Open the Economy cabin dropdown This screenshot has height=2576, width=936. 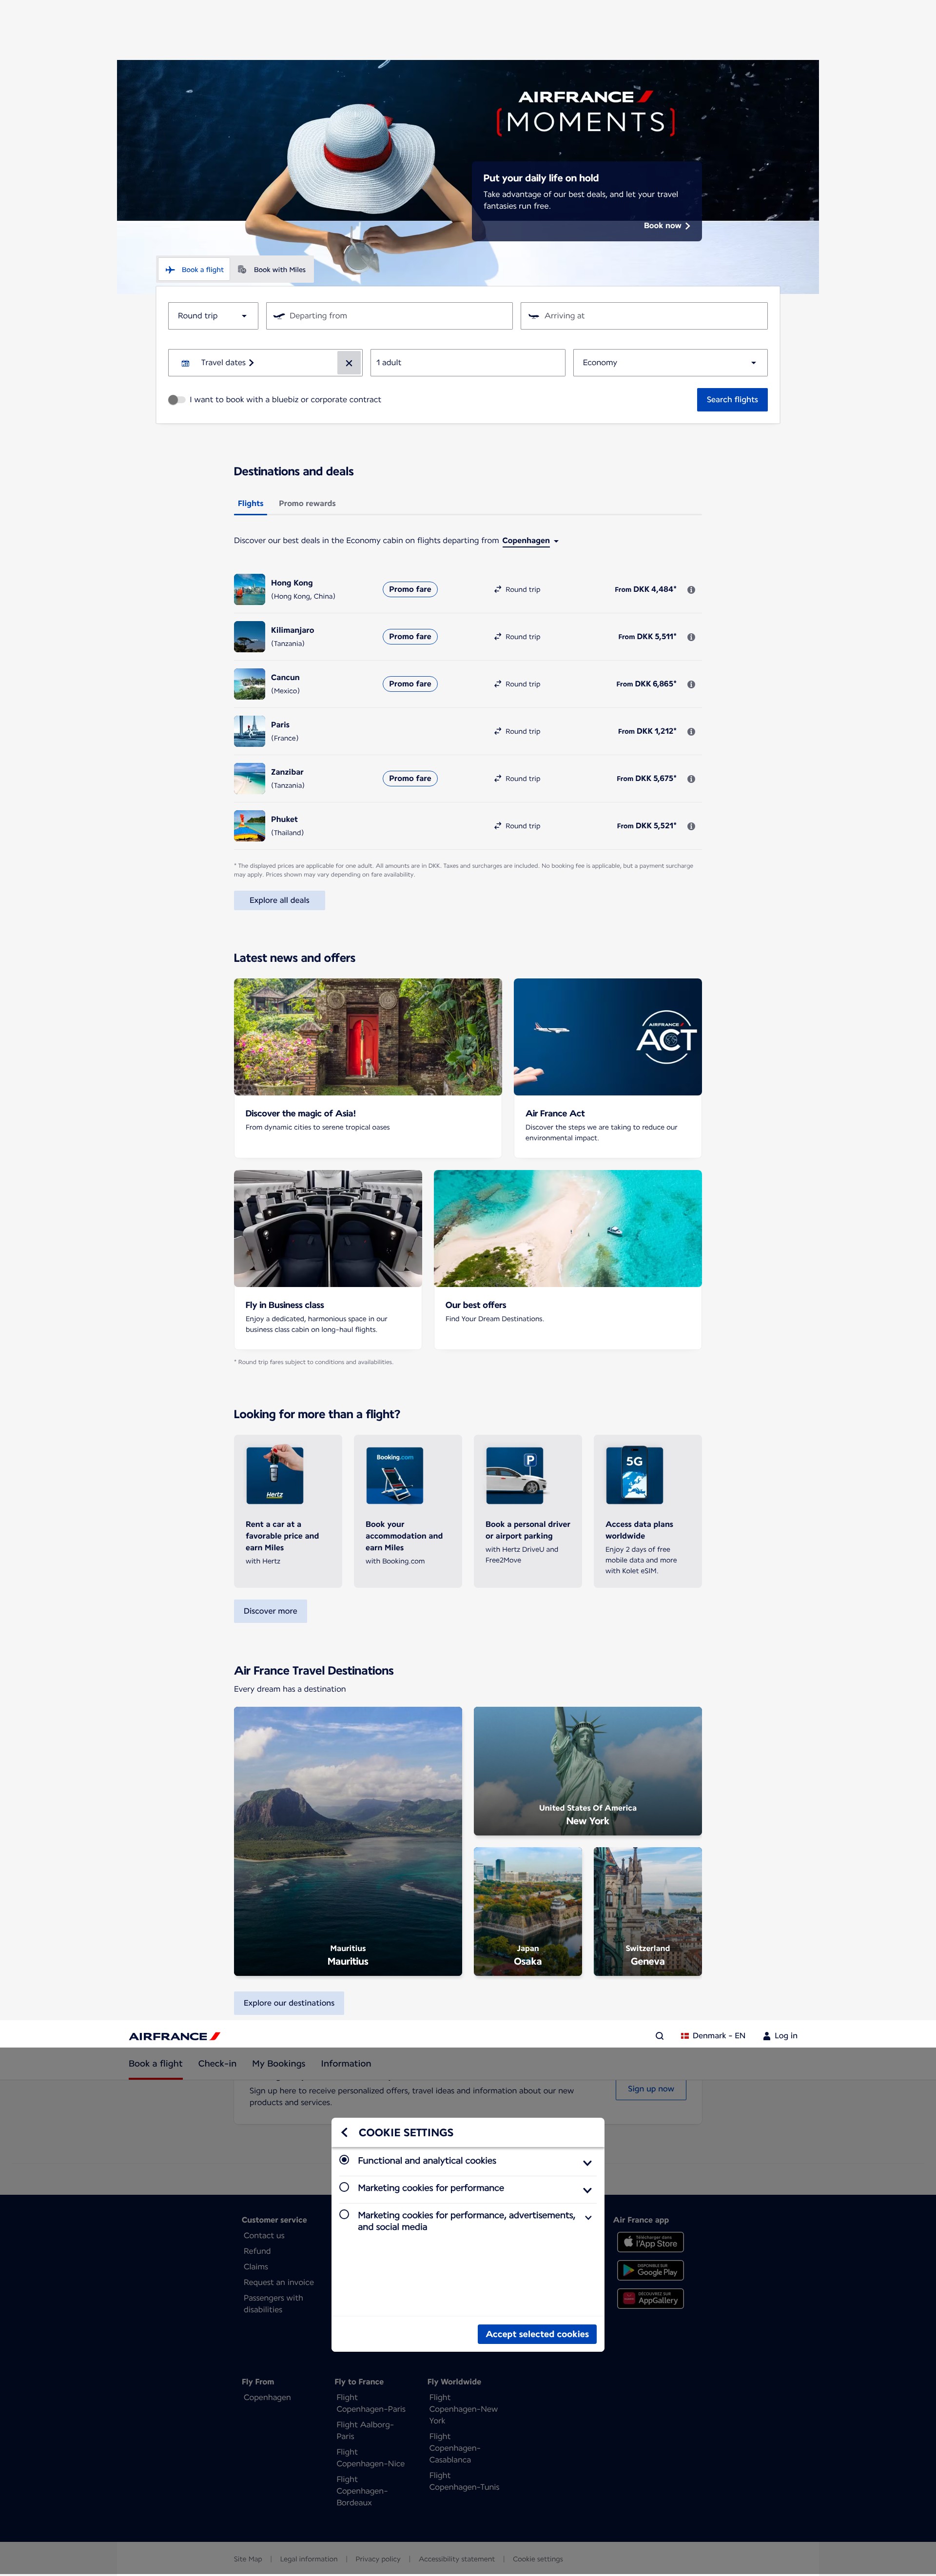[670, 363]
